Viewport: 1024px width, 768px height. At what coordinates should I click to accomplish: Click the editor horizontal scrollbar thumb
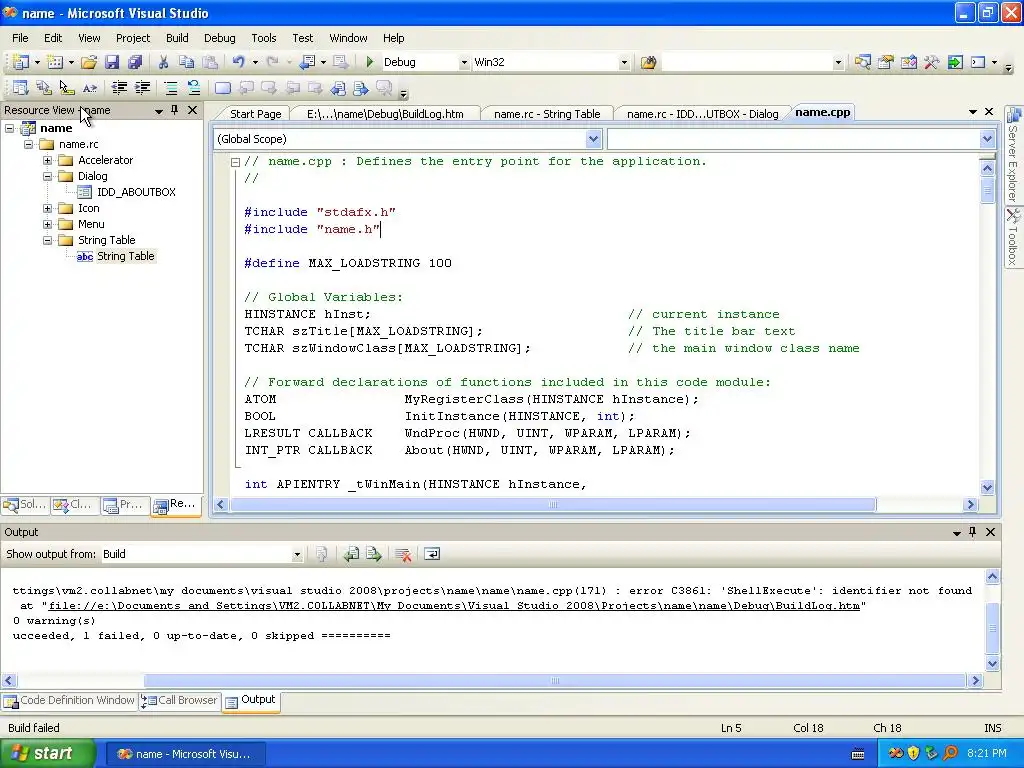(x=553, y=504)
